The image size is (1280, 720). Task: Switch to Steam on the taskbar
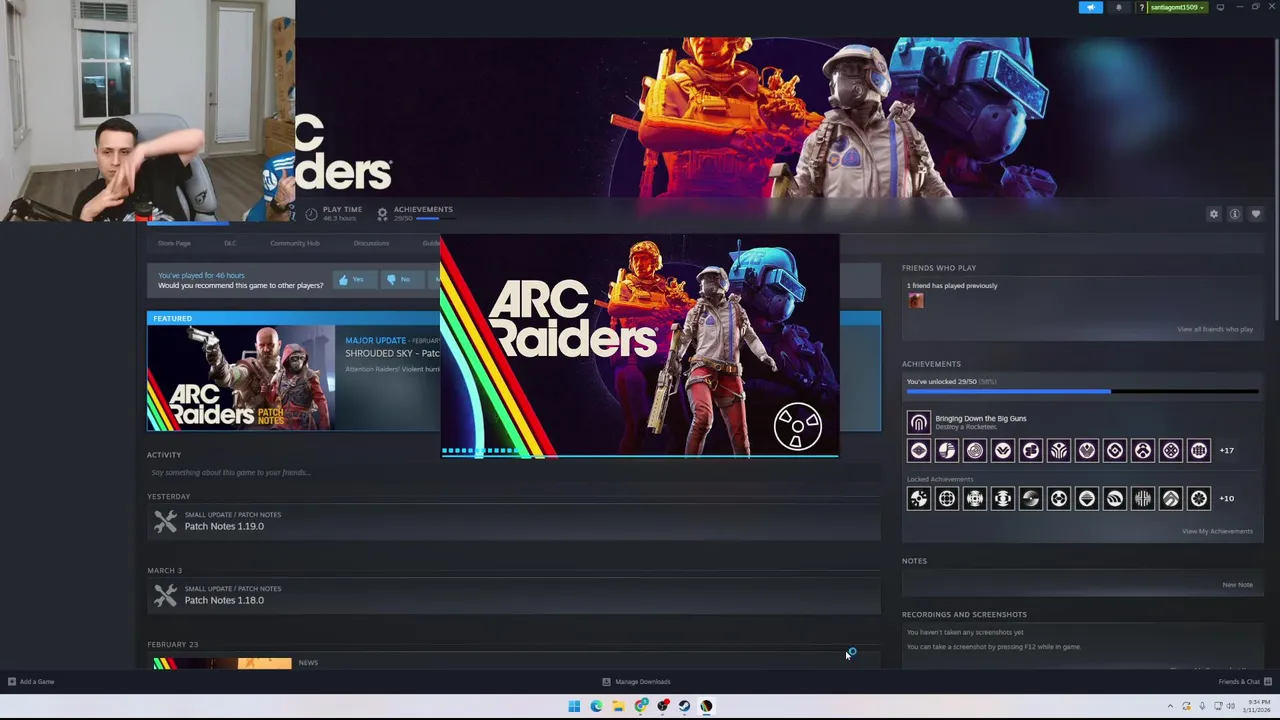coord(684,706)
